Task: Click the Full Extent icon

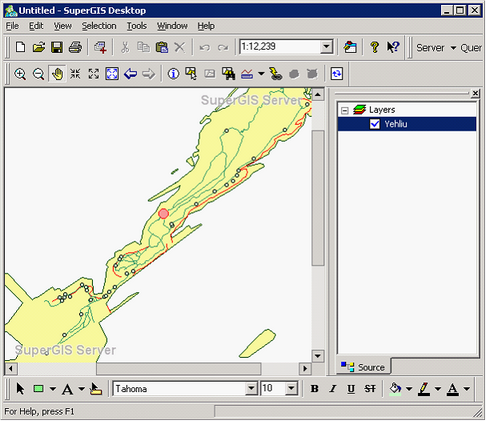Action: coord(112,74)
